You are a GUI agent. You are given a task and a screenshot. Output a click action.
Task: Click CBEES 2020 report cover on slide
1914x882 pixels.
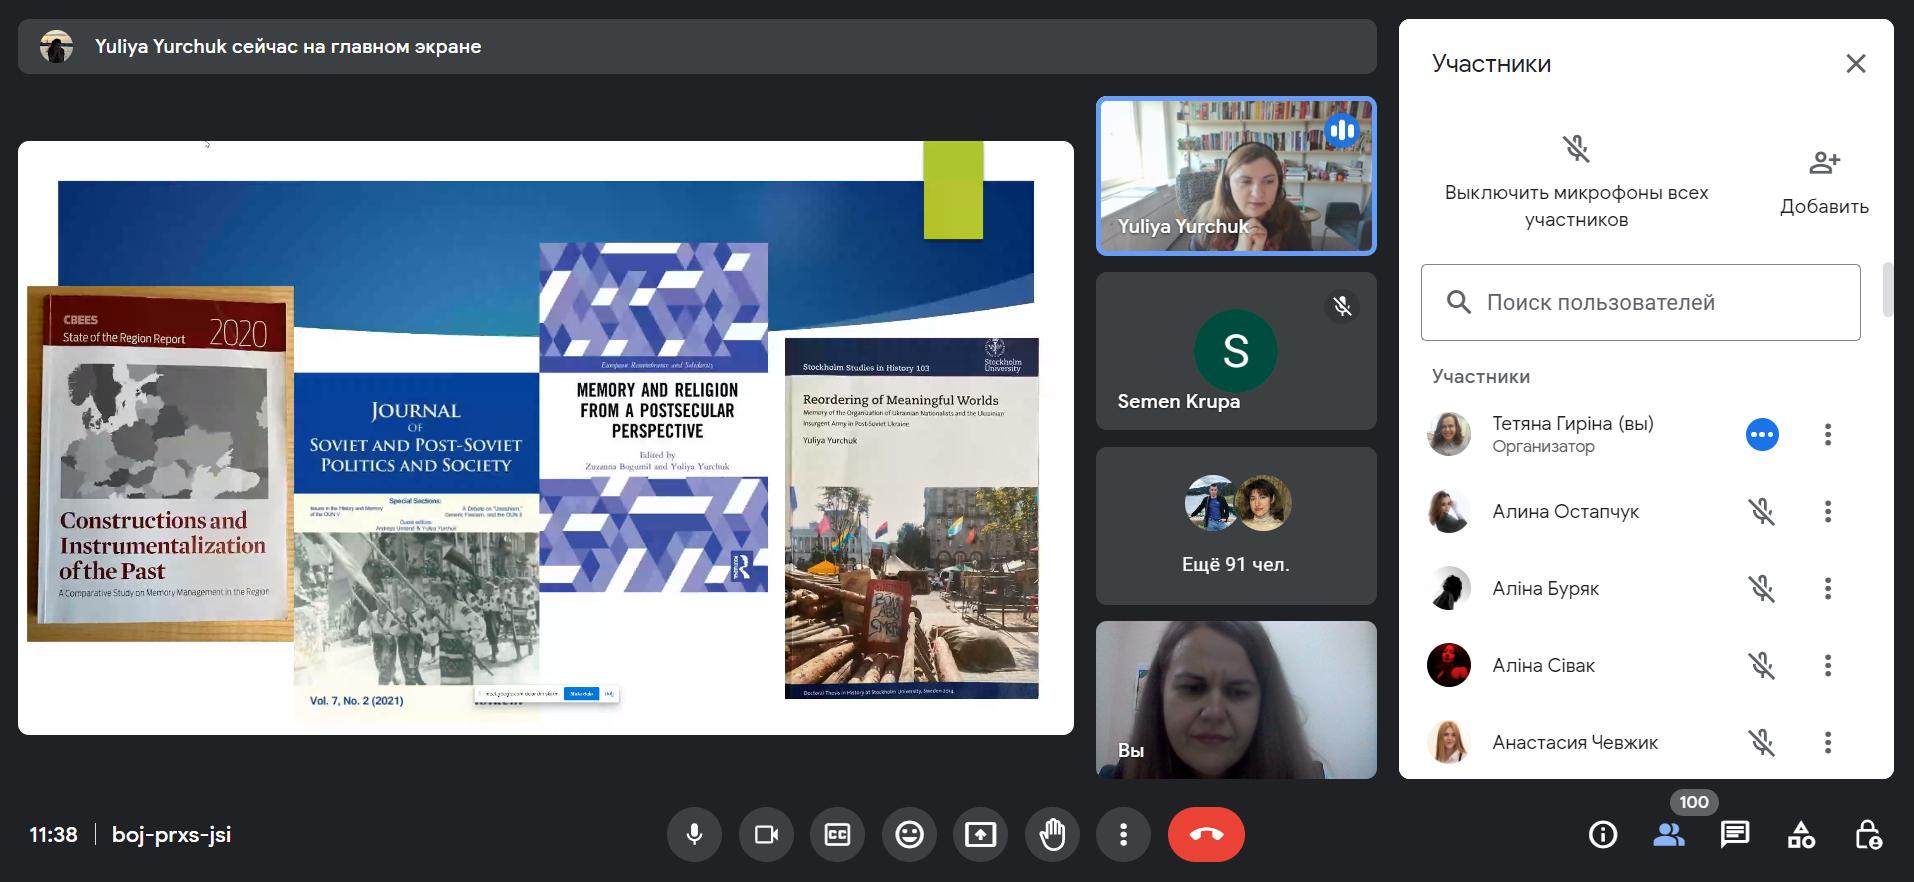pos(160,464)
